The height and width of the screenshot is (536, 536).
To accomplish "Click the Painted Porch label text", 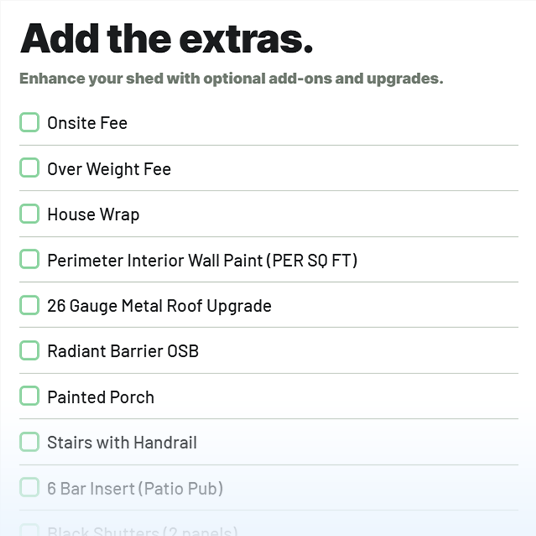I will pyautogui.click(x=101, y=397).
